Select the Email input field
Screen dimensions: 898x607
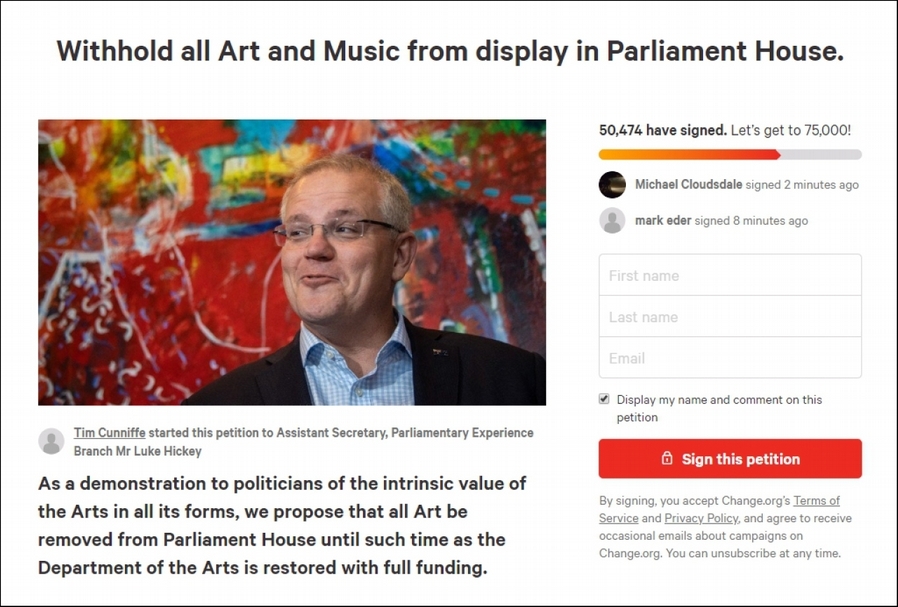(x=730, y=358)
